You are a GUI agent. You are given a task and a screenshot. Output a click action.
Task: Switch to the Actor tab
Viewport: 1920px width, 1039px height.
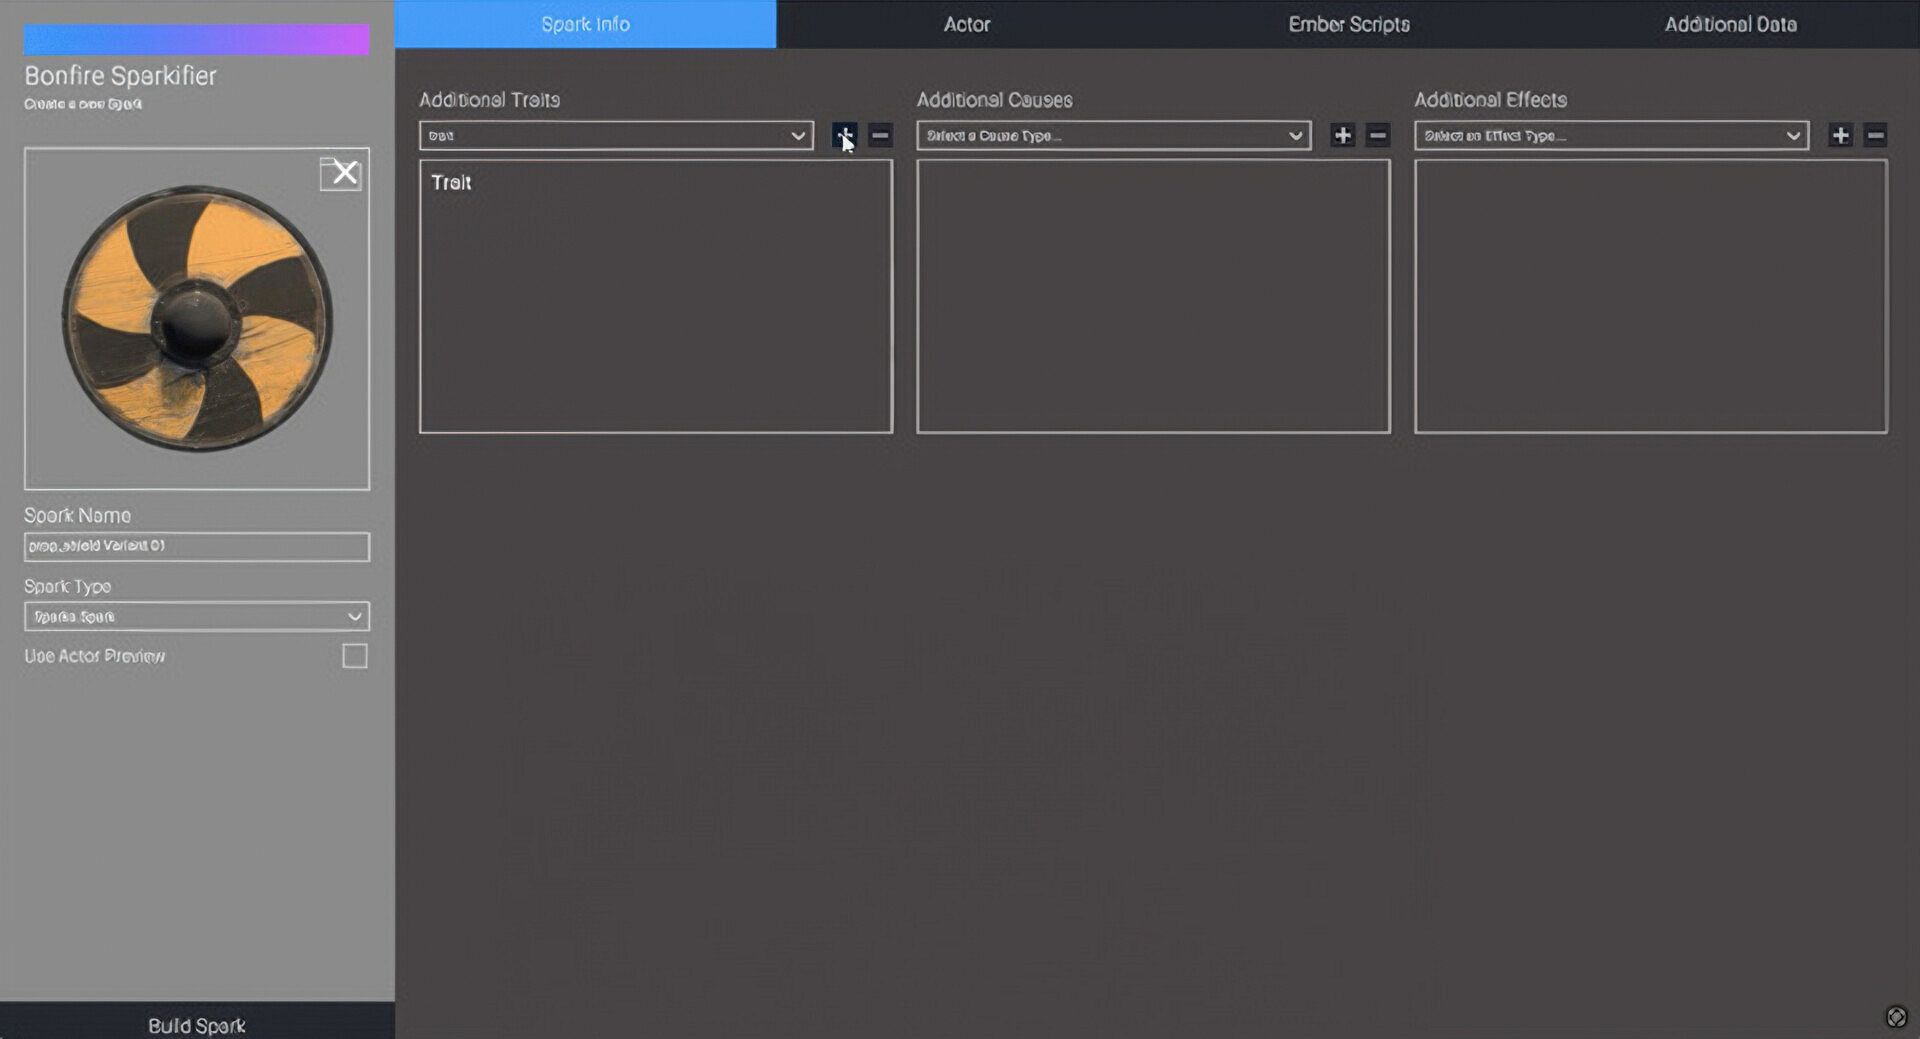967,24
